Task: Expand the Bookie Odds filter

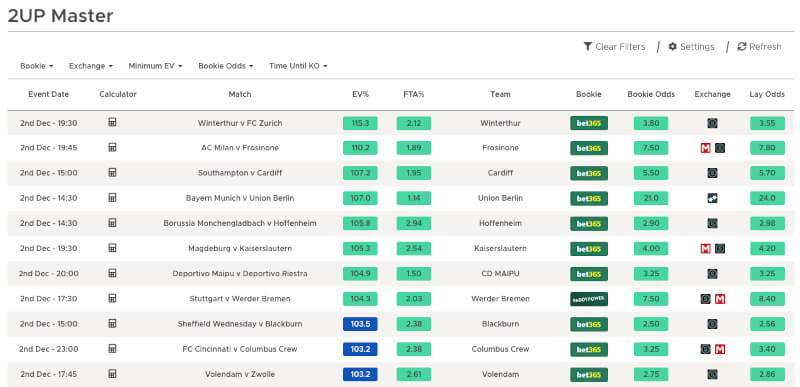Action: 226,66
